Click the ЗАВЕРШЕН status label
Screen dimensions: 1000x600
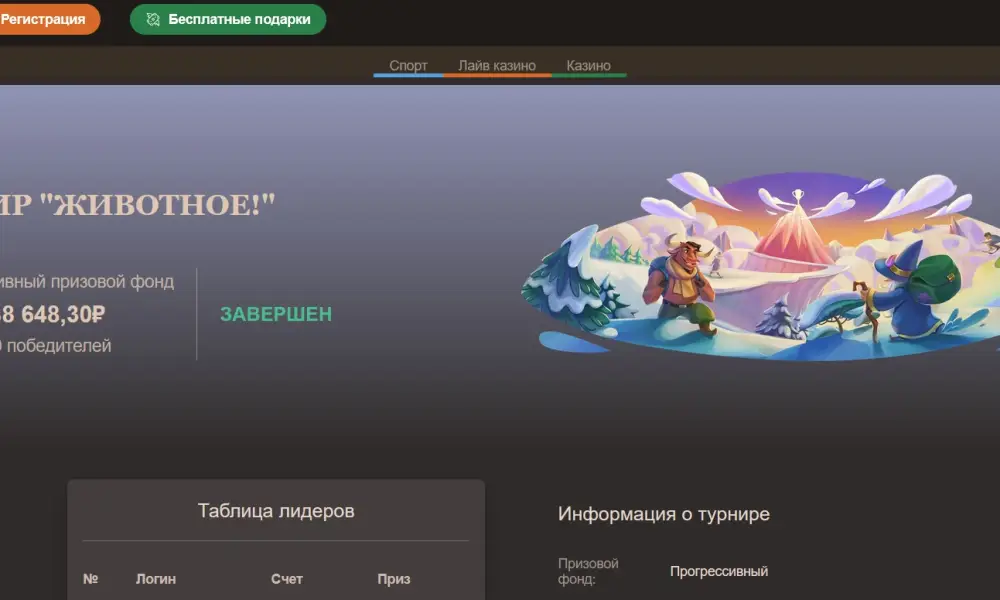pyautogui.click(x=276, y=314)
